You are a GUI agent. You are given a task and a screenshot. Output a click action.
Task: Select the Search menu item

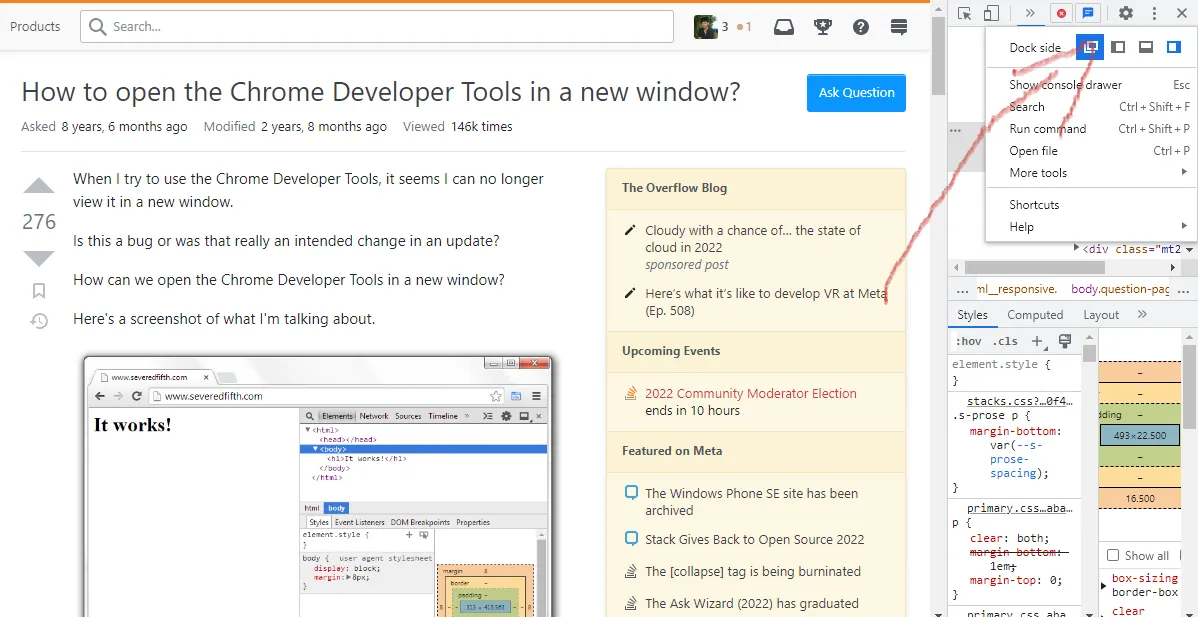point(1091,107)
